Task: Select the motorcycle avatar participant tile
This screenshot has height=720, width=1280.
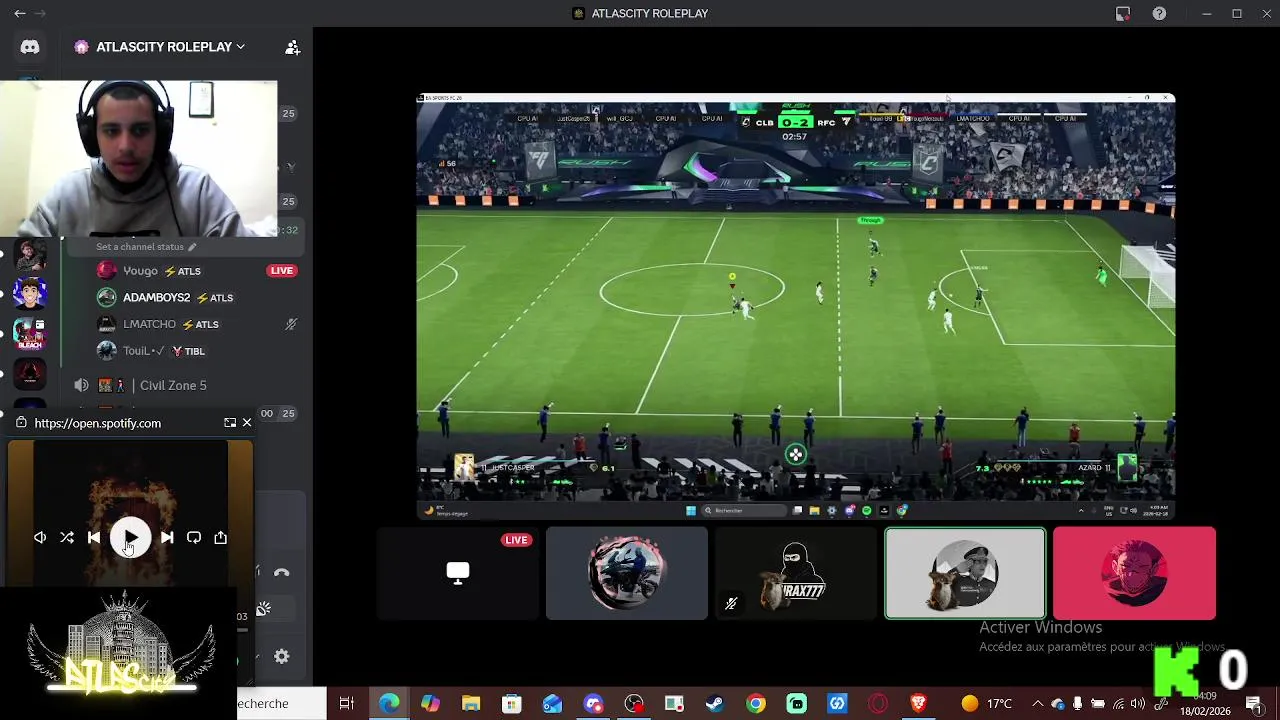Action: pos(627,573)
